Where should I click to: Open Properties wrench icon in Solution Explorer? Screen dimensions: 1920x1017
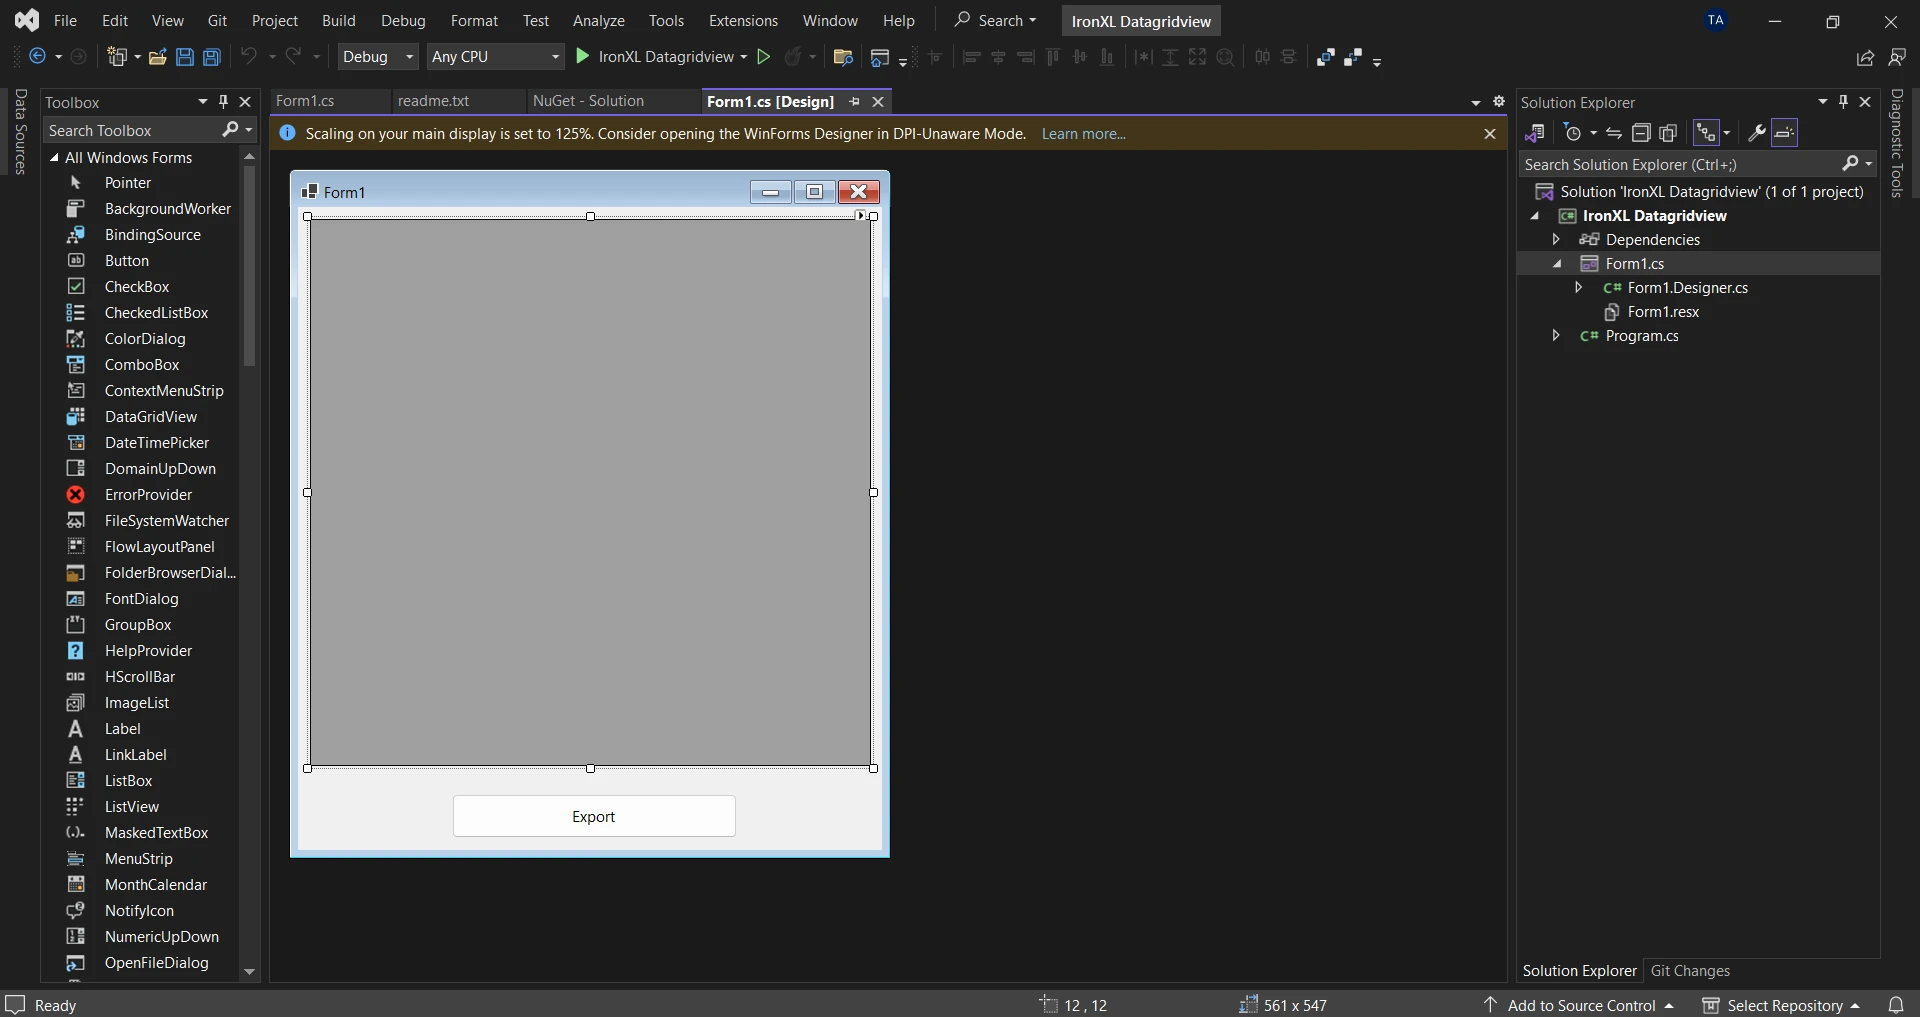(x=1756, y=133)
